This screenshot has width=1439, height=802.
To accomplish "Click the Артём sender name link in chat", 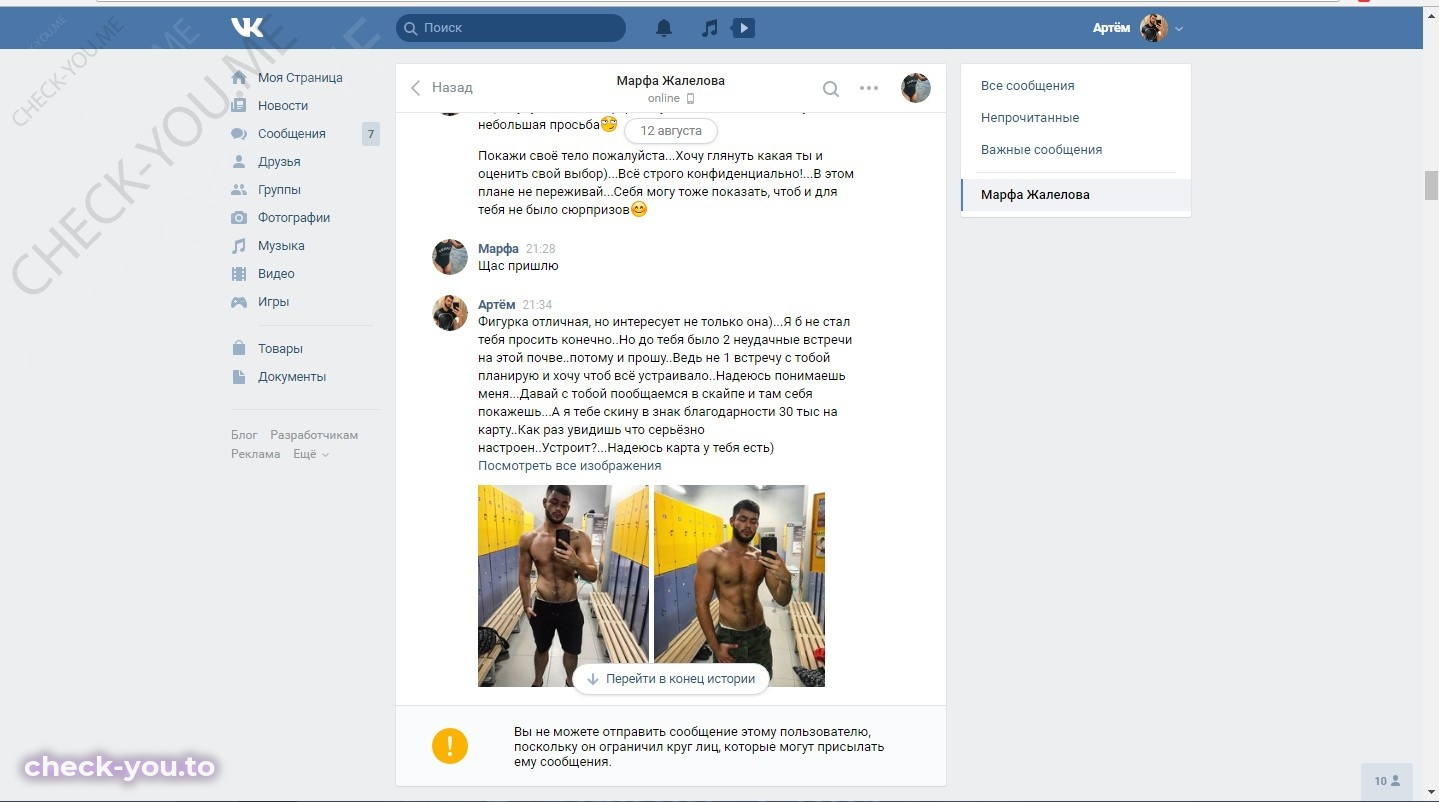I will pos(497,305).
